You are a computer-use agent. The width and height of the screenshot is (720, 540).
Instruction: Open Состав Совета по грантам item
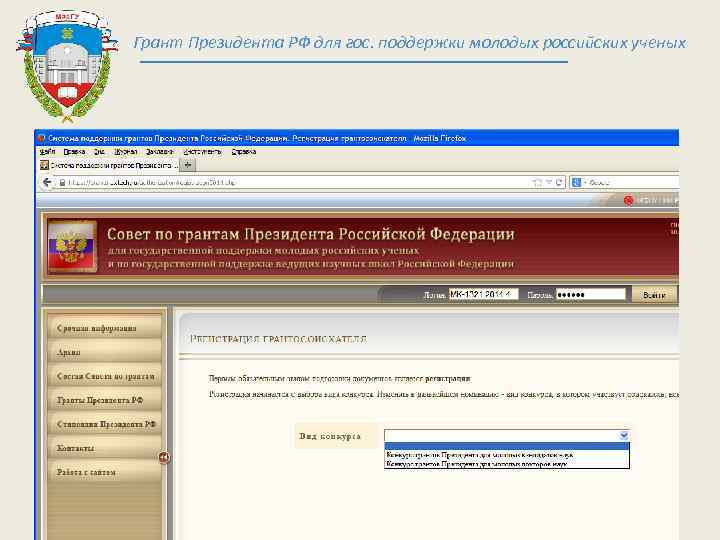[105, 376]
